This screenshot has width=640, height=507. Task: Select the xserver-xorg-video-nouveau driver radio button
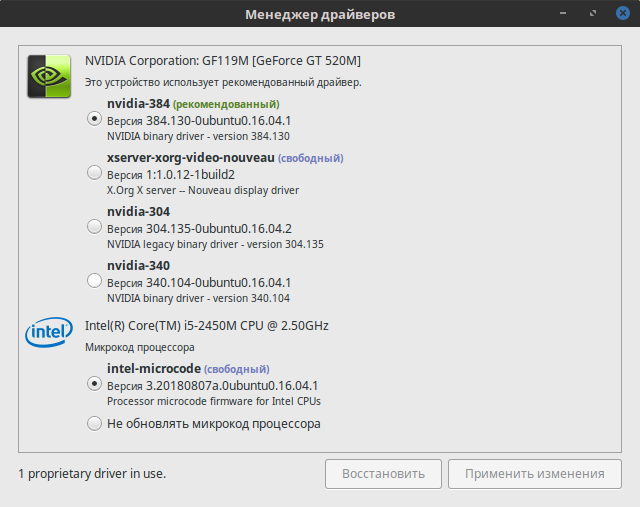tap(94, 173)
